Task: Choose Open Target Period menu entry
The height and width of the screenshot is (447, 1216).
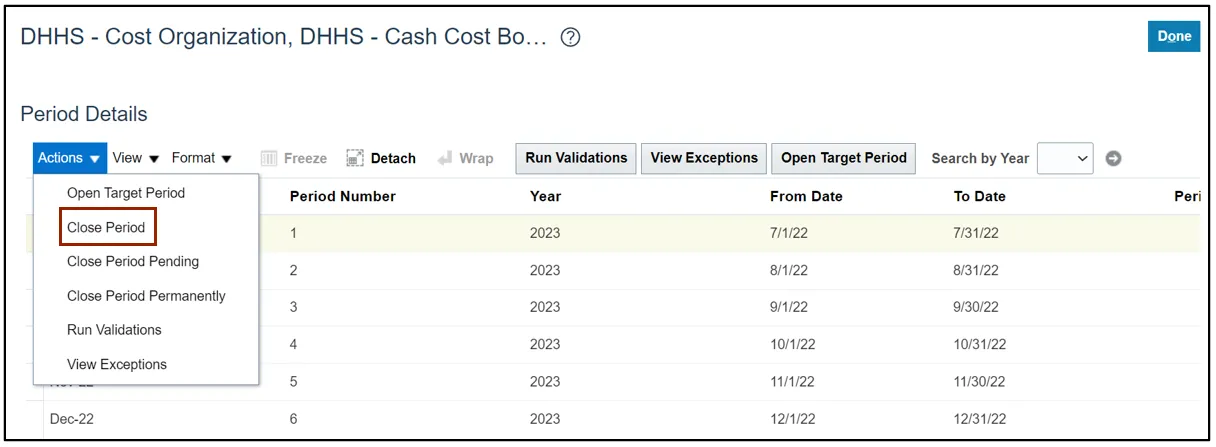Action: coord(126,193)
